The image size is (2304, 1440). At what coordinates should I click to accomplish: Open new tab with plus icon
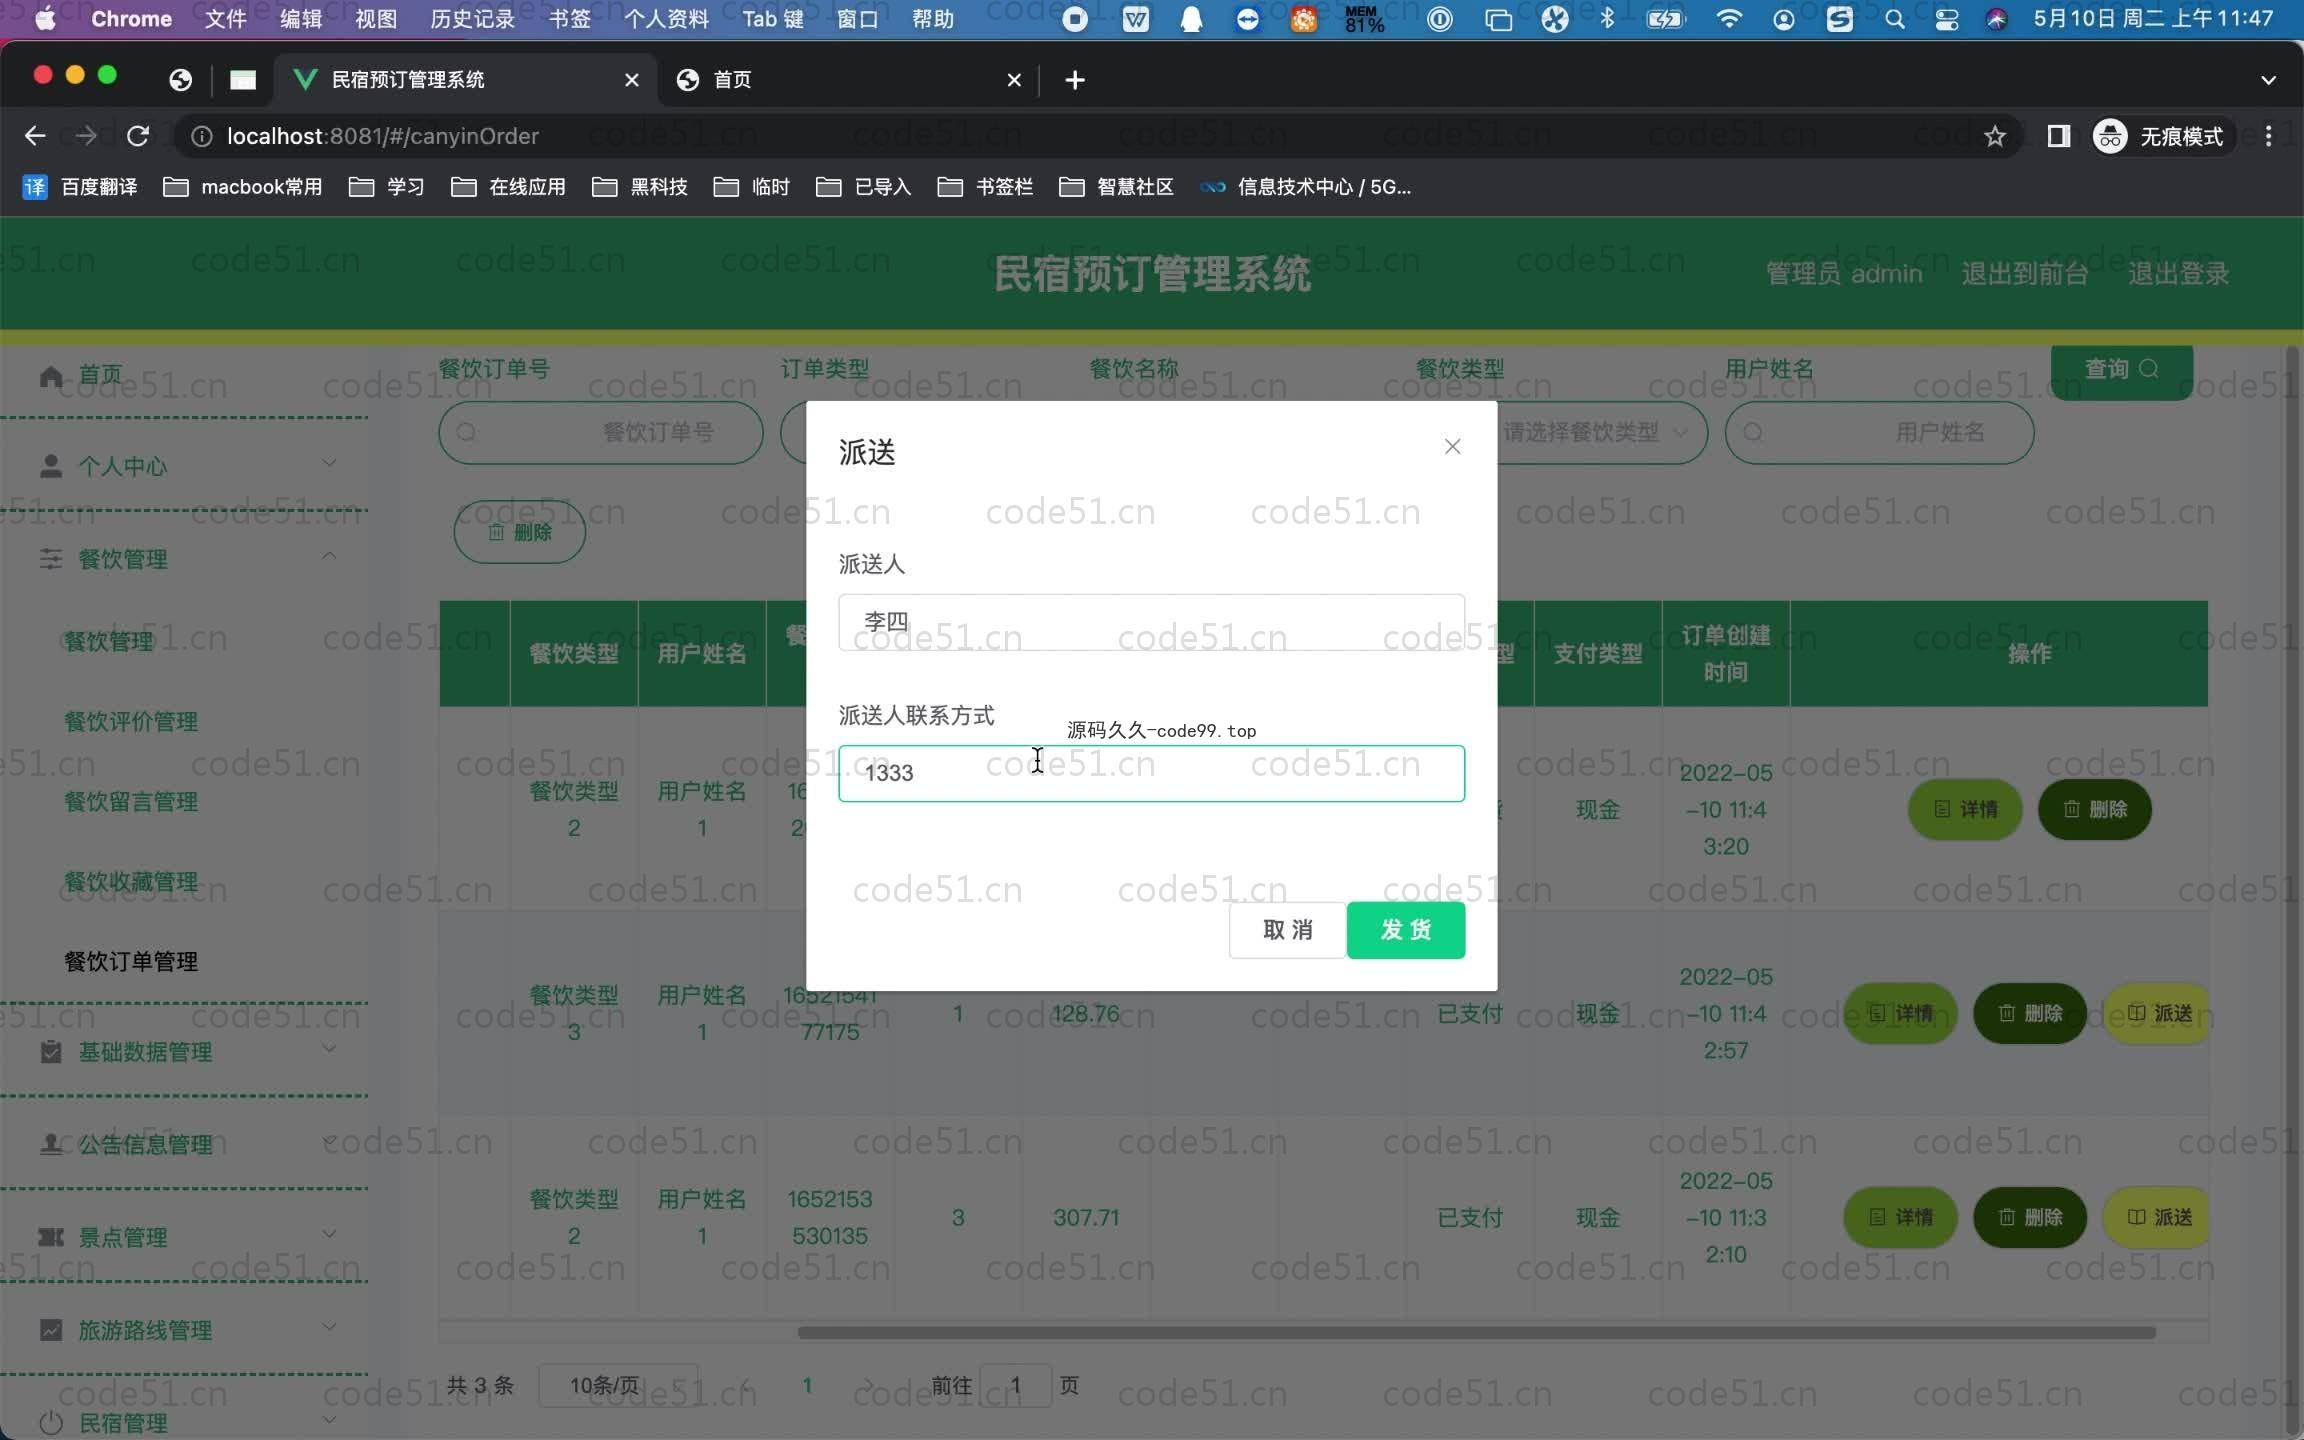(1075, 80)
